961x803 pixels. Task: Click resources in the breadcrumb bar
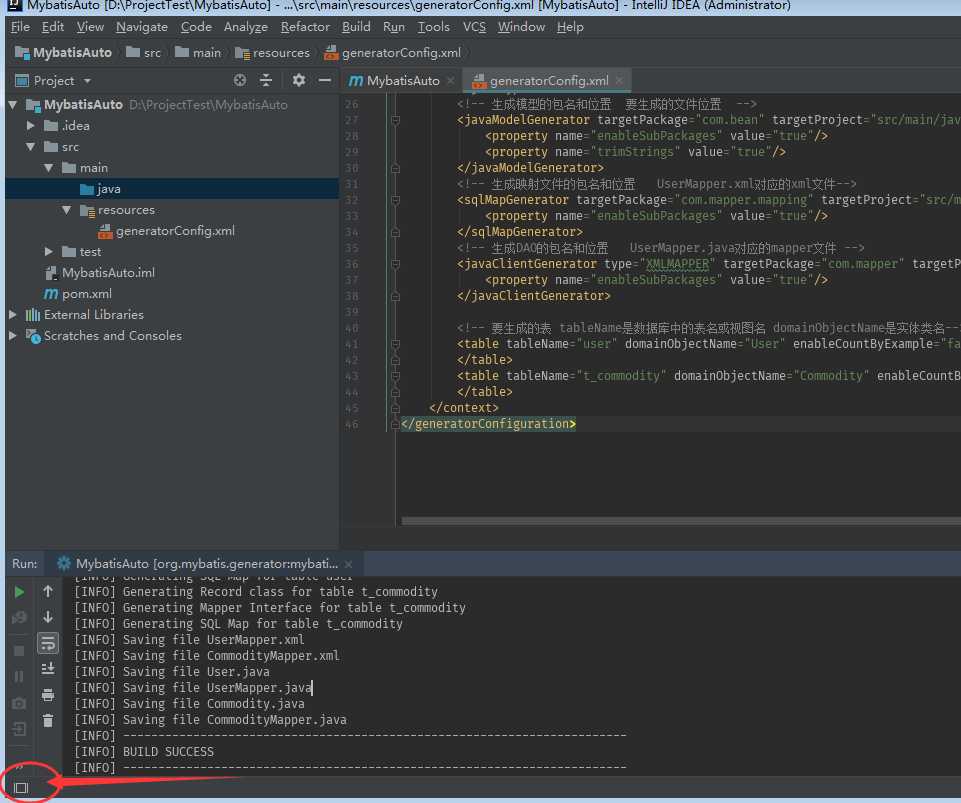[273, 53]
